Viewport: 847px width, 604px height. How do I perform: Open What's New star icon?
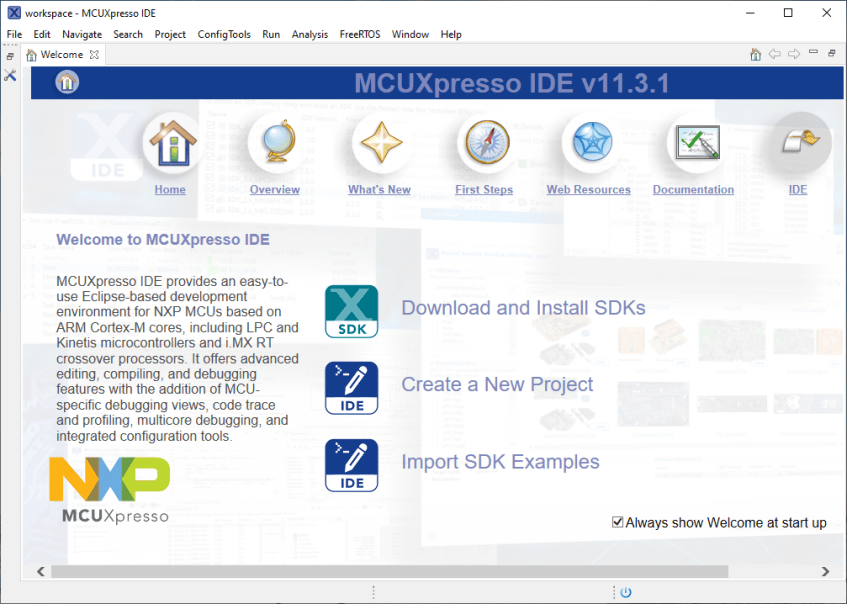pyautogui.click(x=379, y=143)
